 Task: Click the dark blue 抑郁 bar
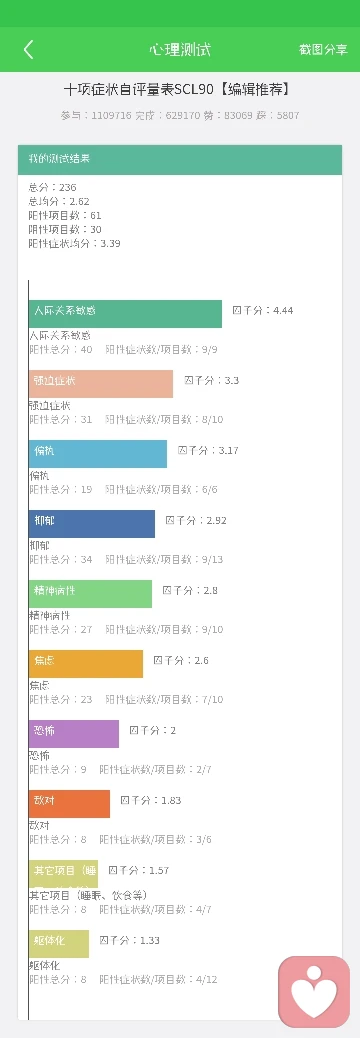(x=92, y=524)
